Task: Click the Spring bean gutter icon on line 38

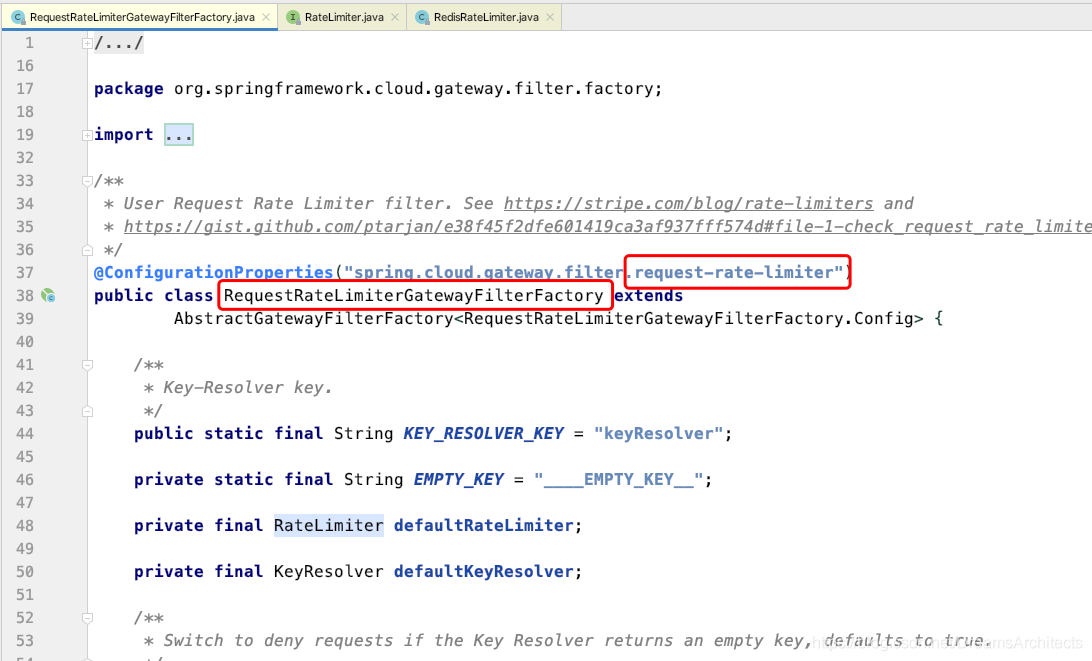Action: [47, 295]
